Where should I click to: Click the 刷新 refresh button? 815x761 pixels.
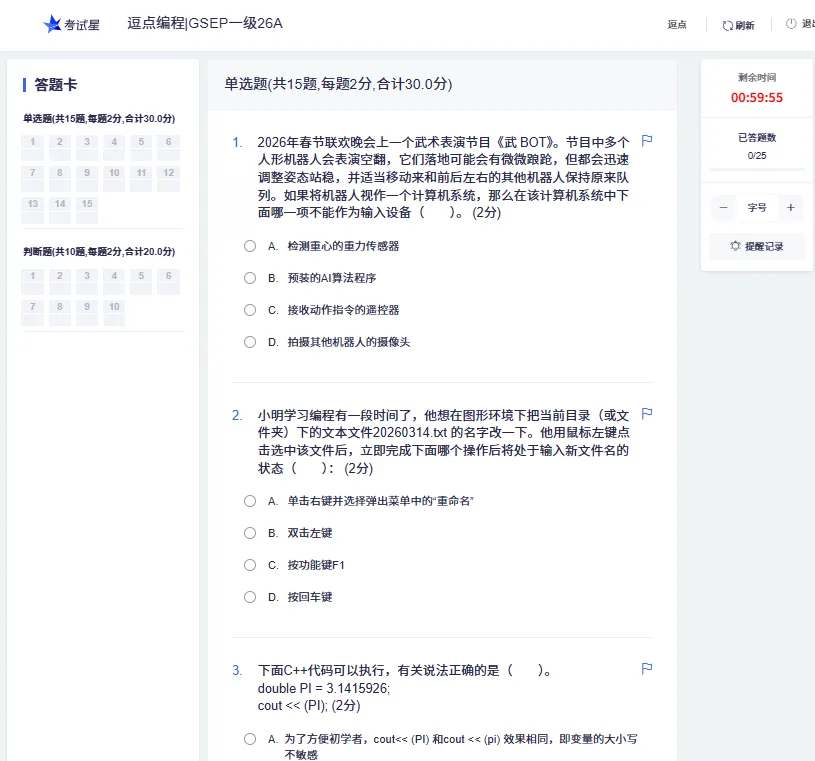click(x=739, y=25)
